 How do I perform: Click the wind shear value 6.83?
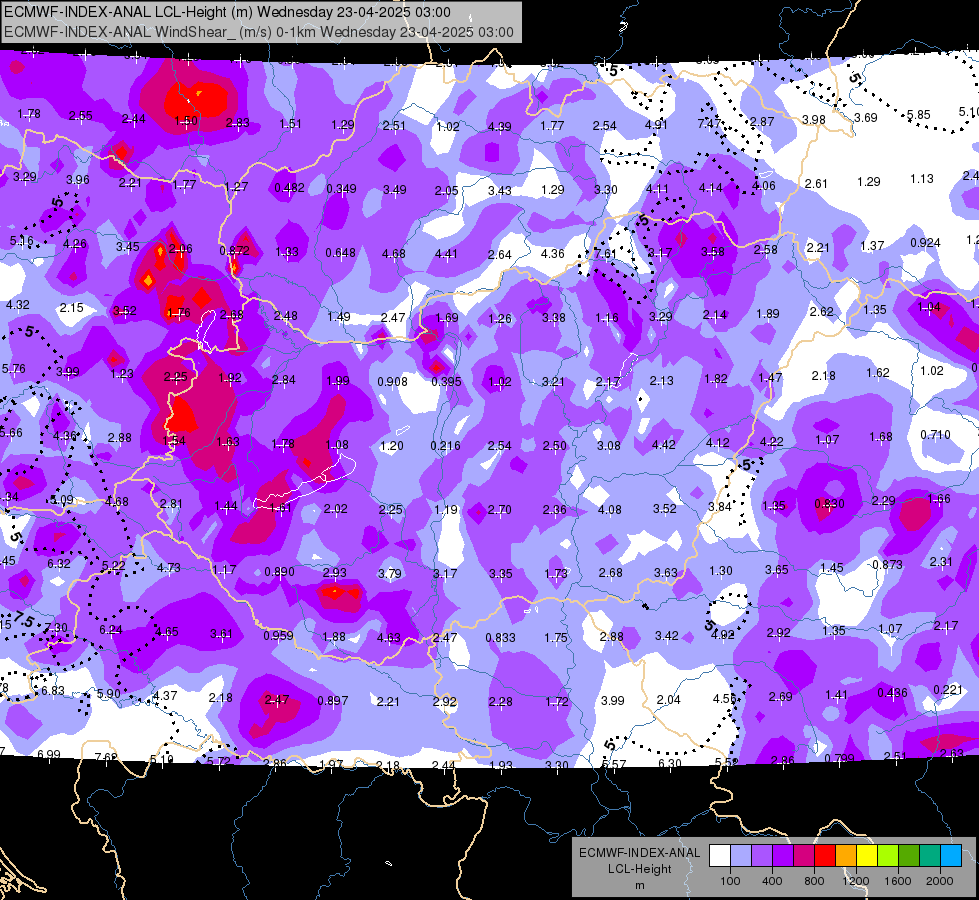pos(52,691)
